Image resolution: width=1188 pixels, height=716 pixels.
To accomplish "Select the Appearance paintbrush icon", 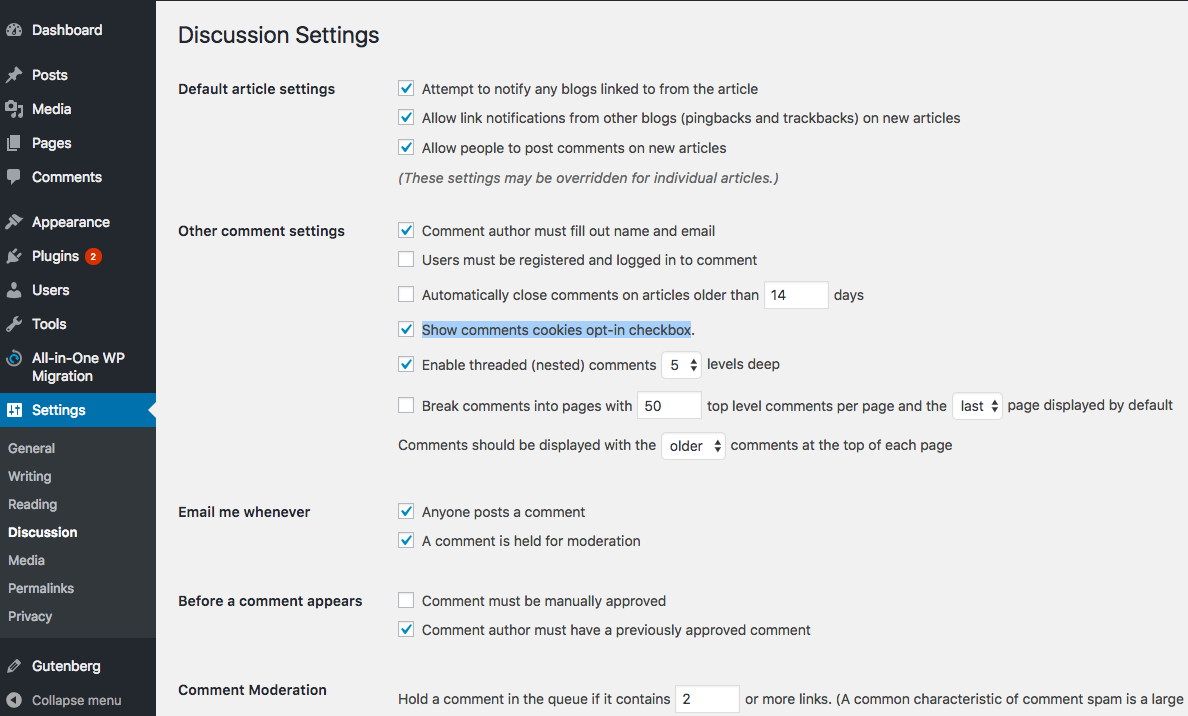I will (14, 222).
